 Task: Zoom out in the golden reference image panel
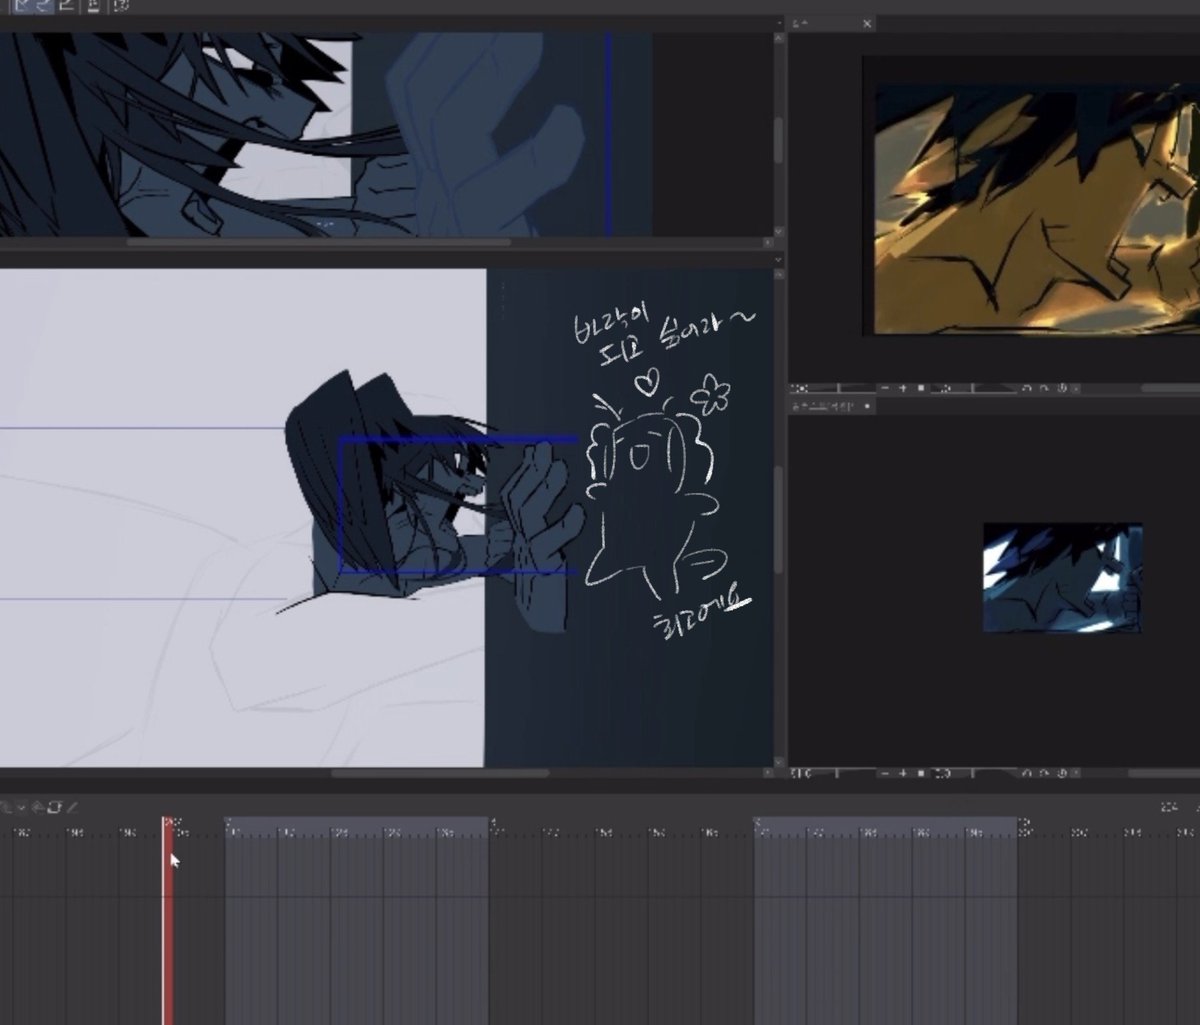coord(885,388)
